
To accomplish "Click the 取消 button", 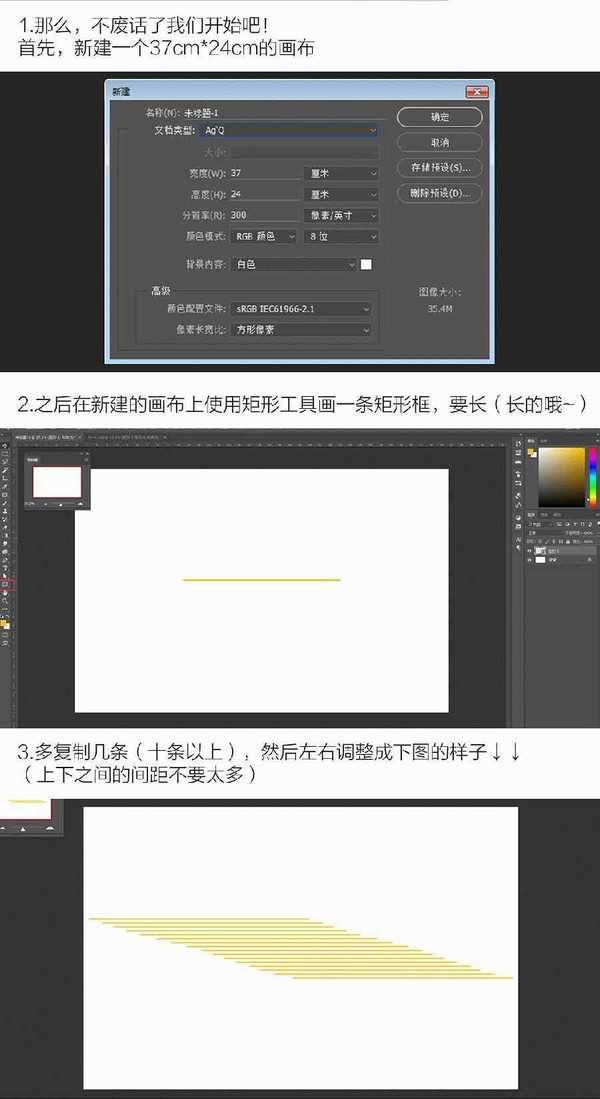I will point(439,142).
